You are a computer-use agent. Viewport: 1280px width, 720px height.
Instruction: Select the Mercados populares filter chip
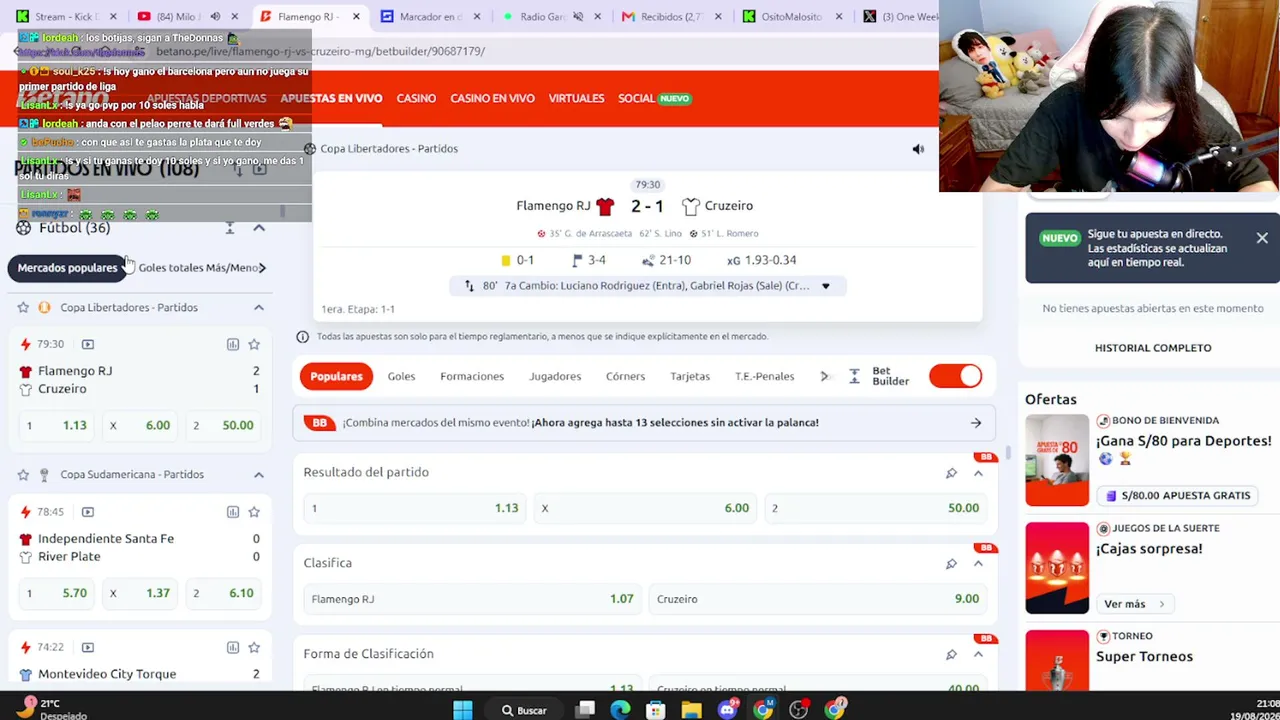tap(68, 267)
